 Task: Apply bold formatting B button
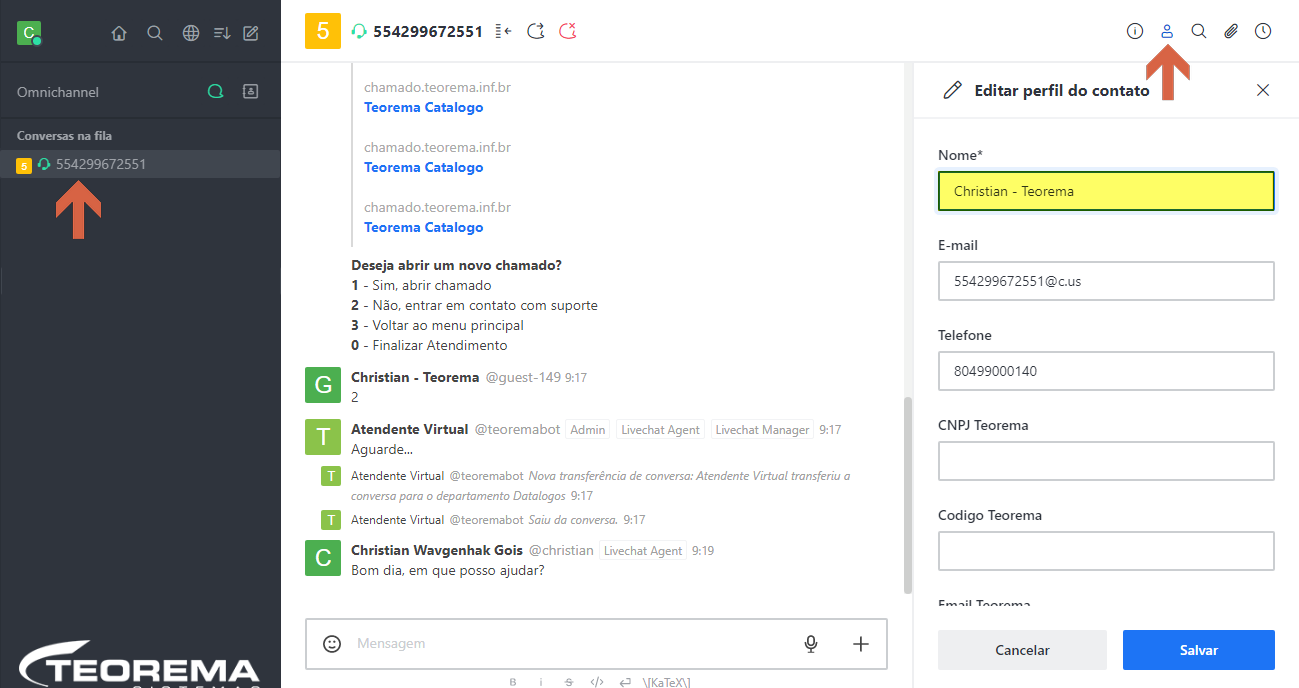point(513,682)
